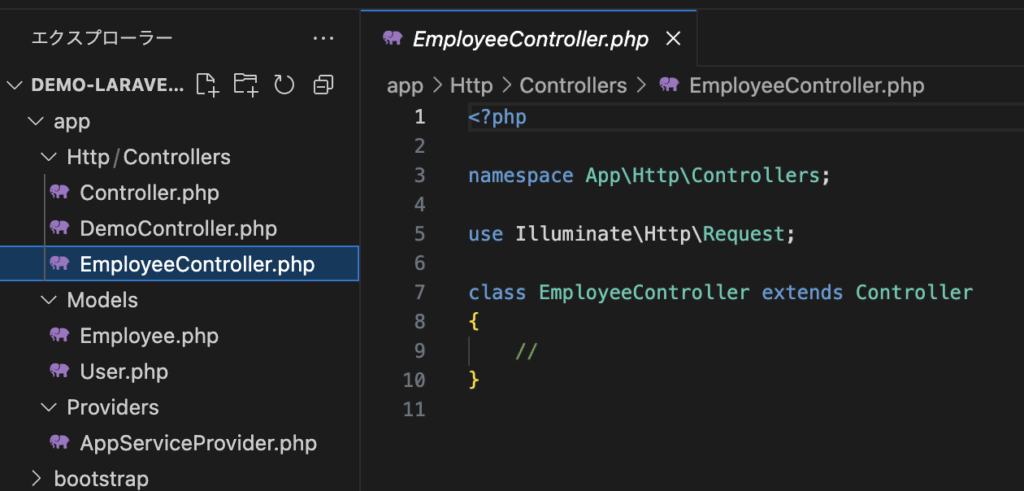Open Employee.php model file
Screen dimensions: 1024x491
(x=149, y=336)
